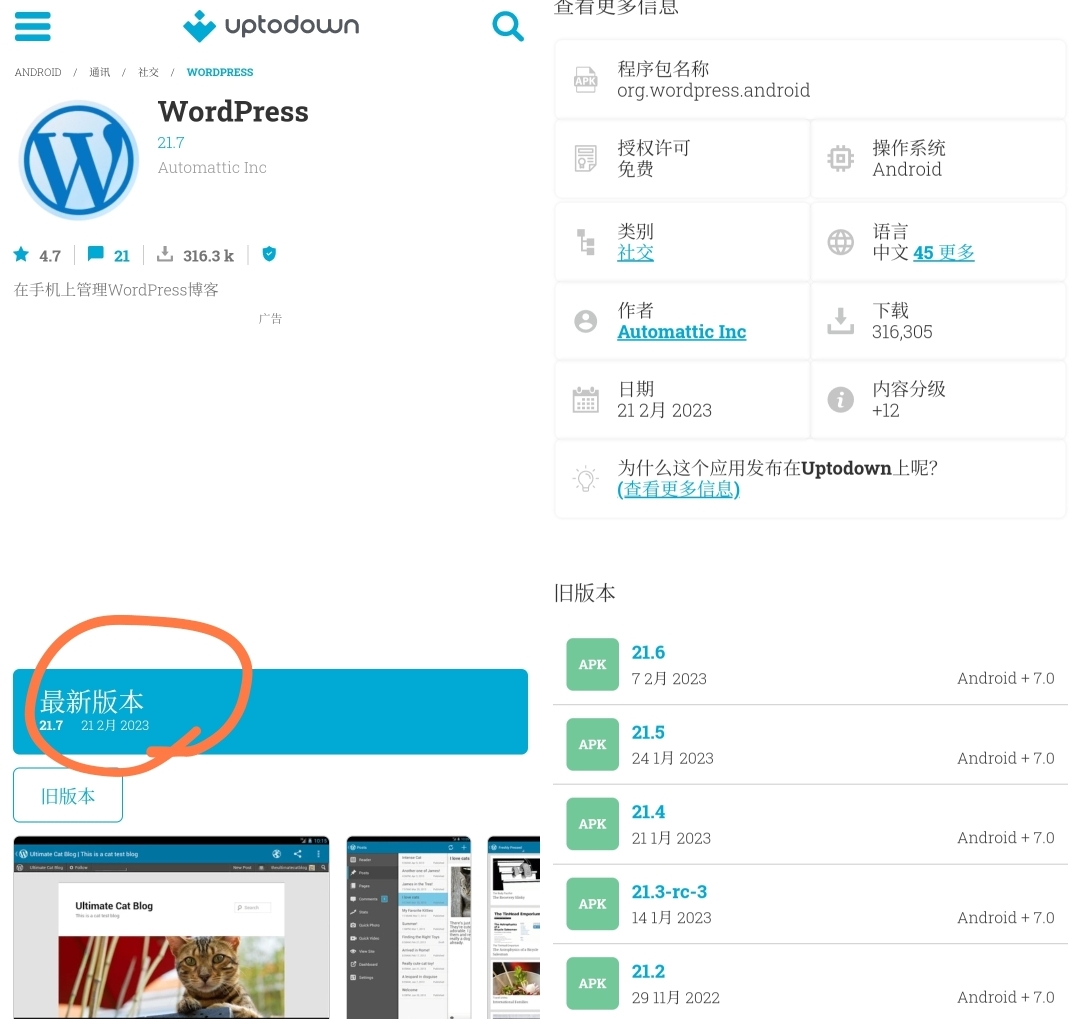Click the download icon beside 下载 316,305

pyautogui.click(x=840, y=321)
